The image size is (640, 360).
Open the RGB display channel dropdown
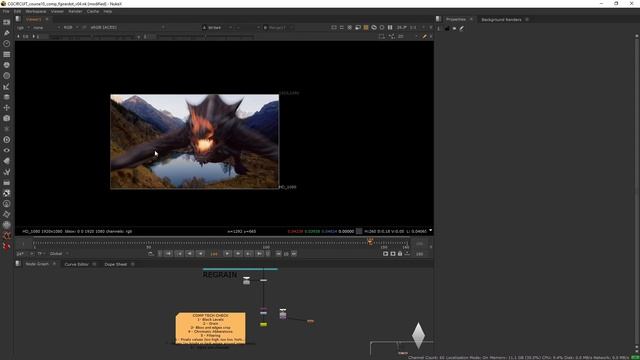tap(71, 27)
